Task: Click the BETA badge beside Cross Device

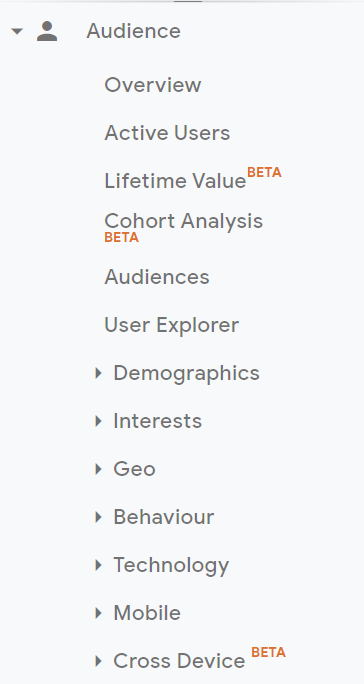Action: pos(268,653)
